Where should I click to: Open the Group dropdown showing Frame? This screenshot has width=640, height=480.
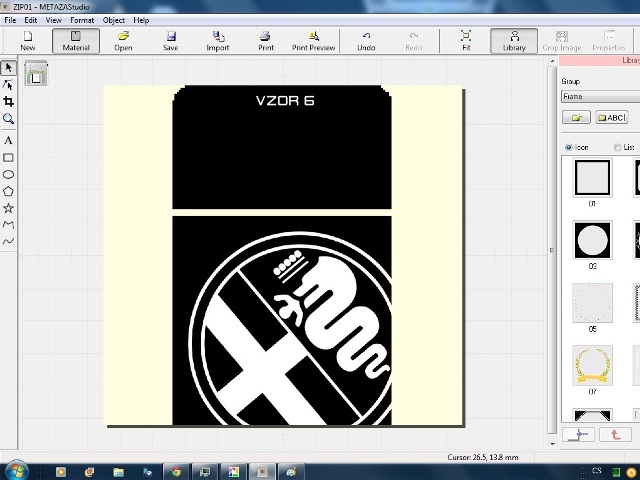click(601, 97)
